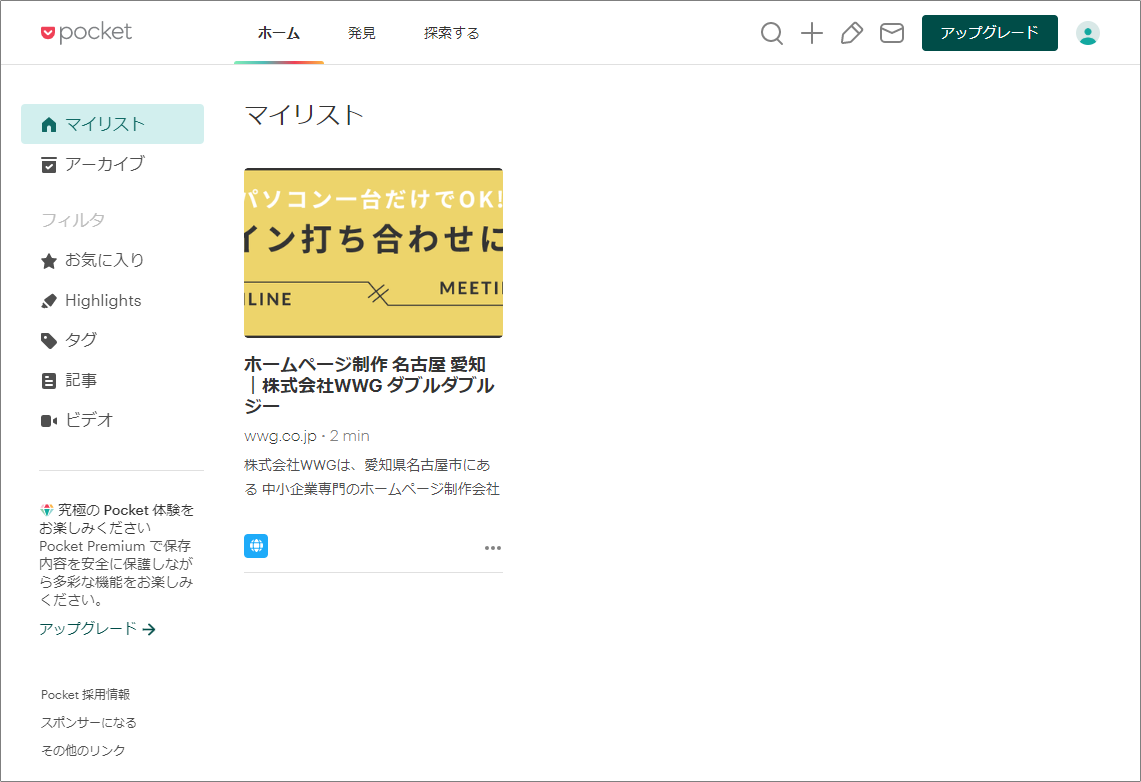Click the green アップグレード button
The height and width of the screenshot is (782, 1141).
tap(989, 33)
